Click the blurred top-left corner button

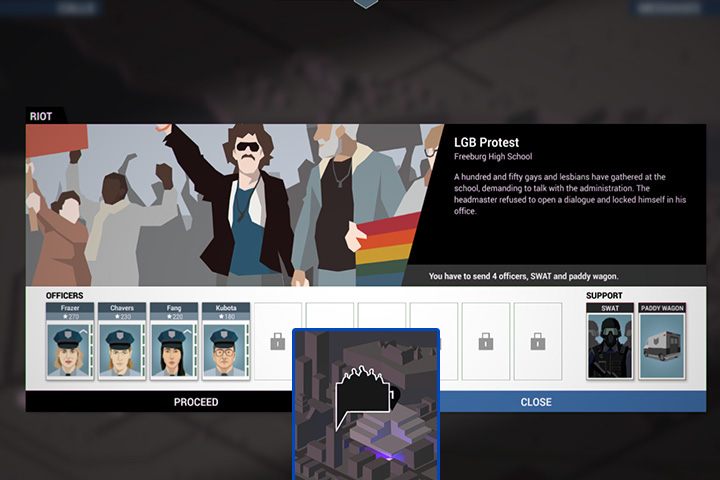pyautogui.click(x=76, y=8)
